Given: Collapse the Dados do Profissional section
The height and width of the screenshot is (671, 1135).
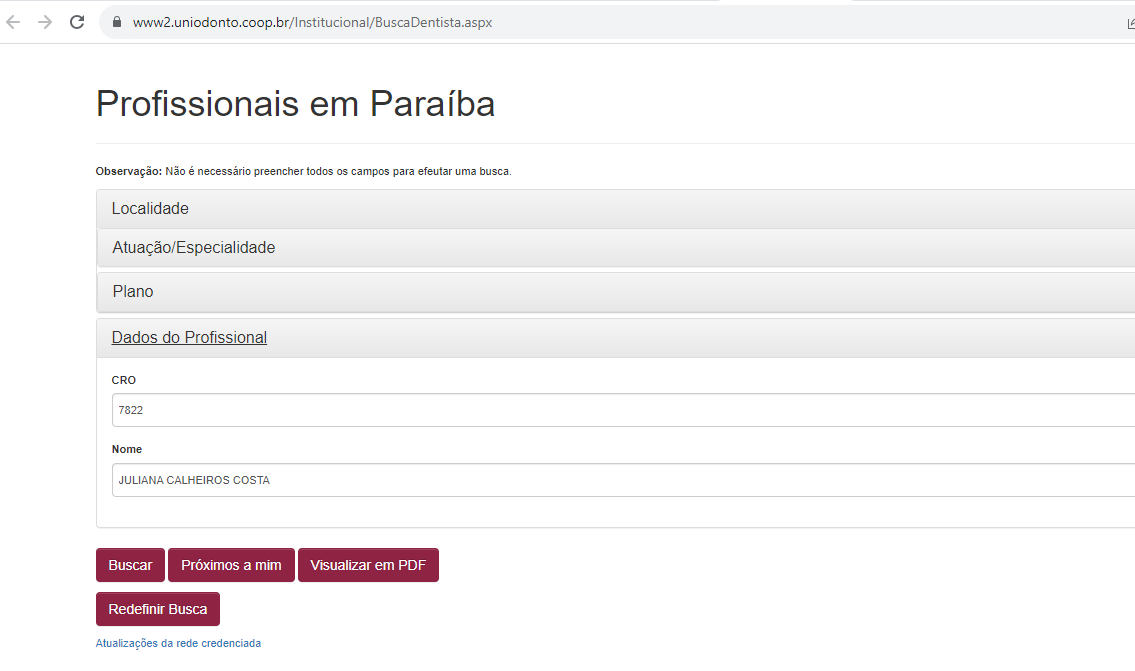Looking at the screenshot, I should pos(189,338).
